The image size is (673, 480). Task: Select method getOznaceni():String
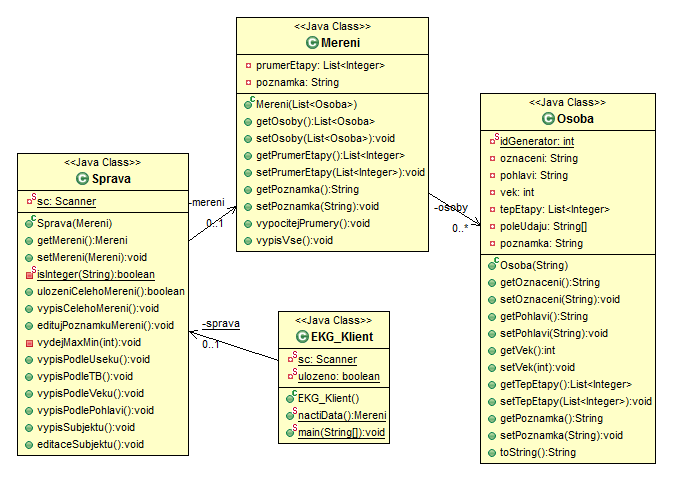click(x=550, y=283)
